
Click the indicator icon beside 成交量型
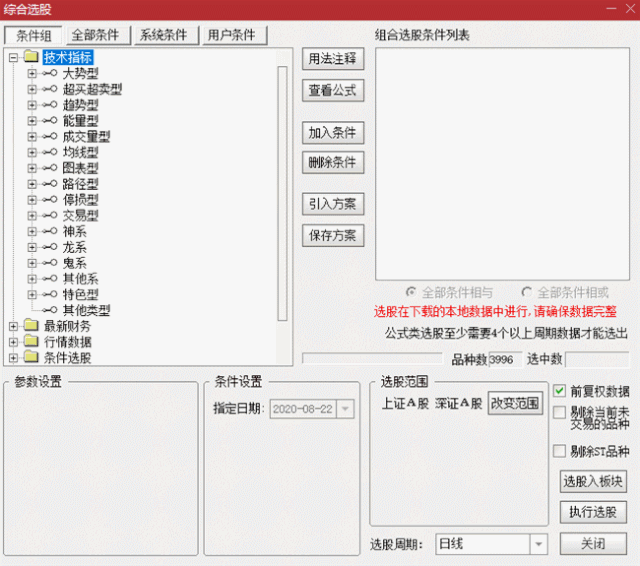tap(50, 136)
